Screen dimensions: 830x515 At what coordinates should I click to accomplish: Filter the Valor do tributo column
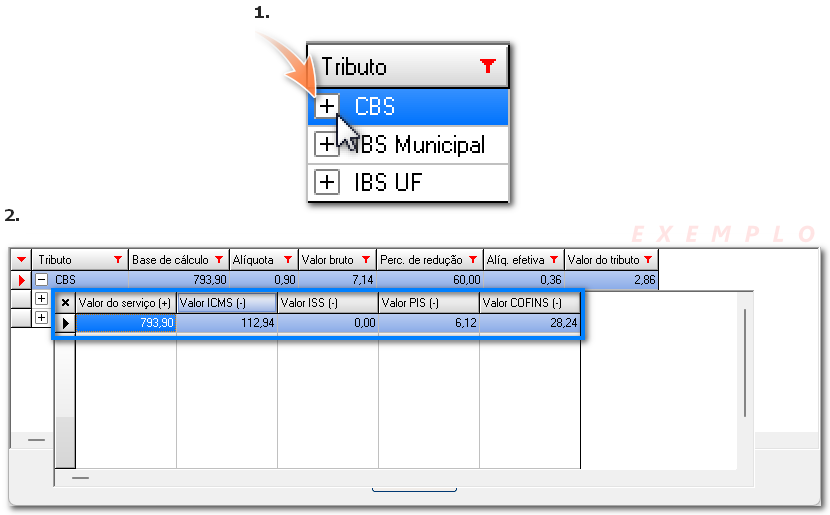(648, 259)
